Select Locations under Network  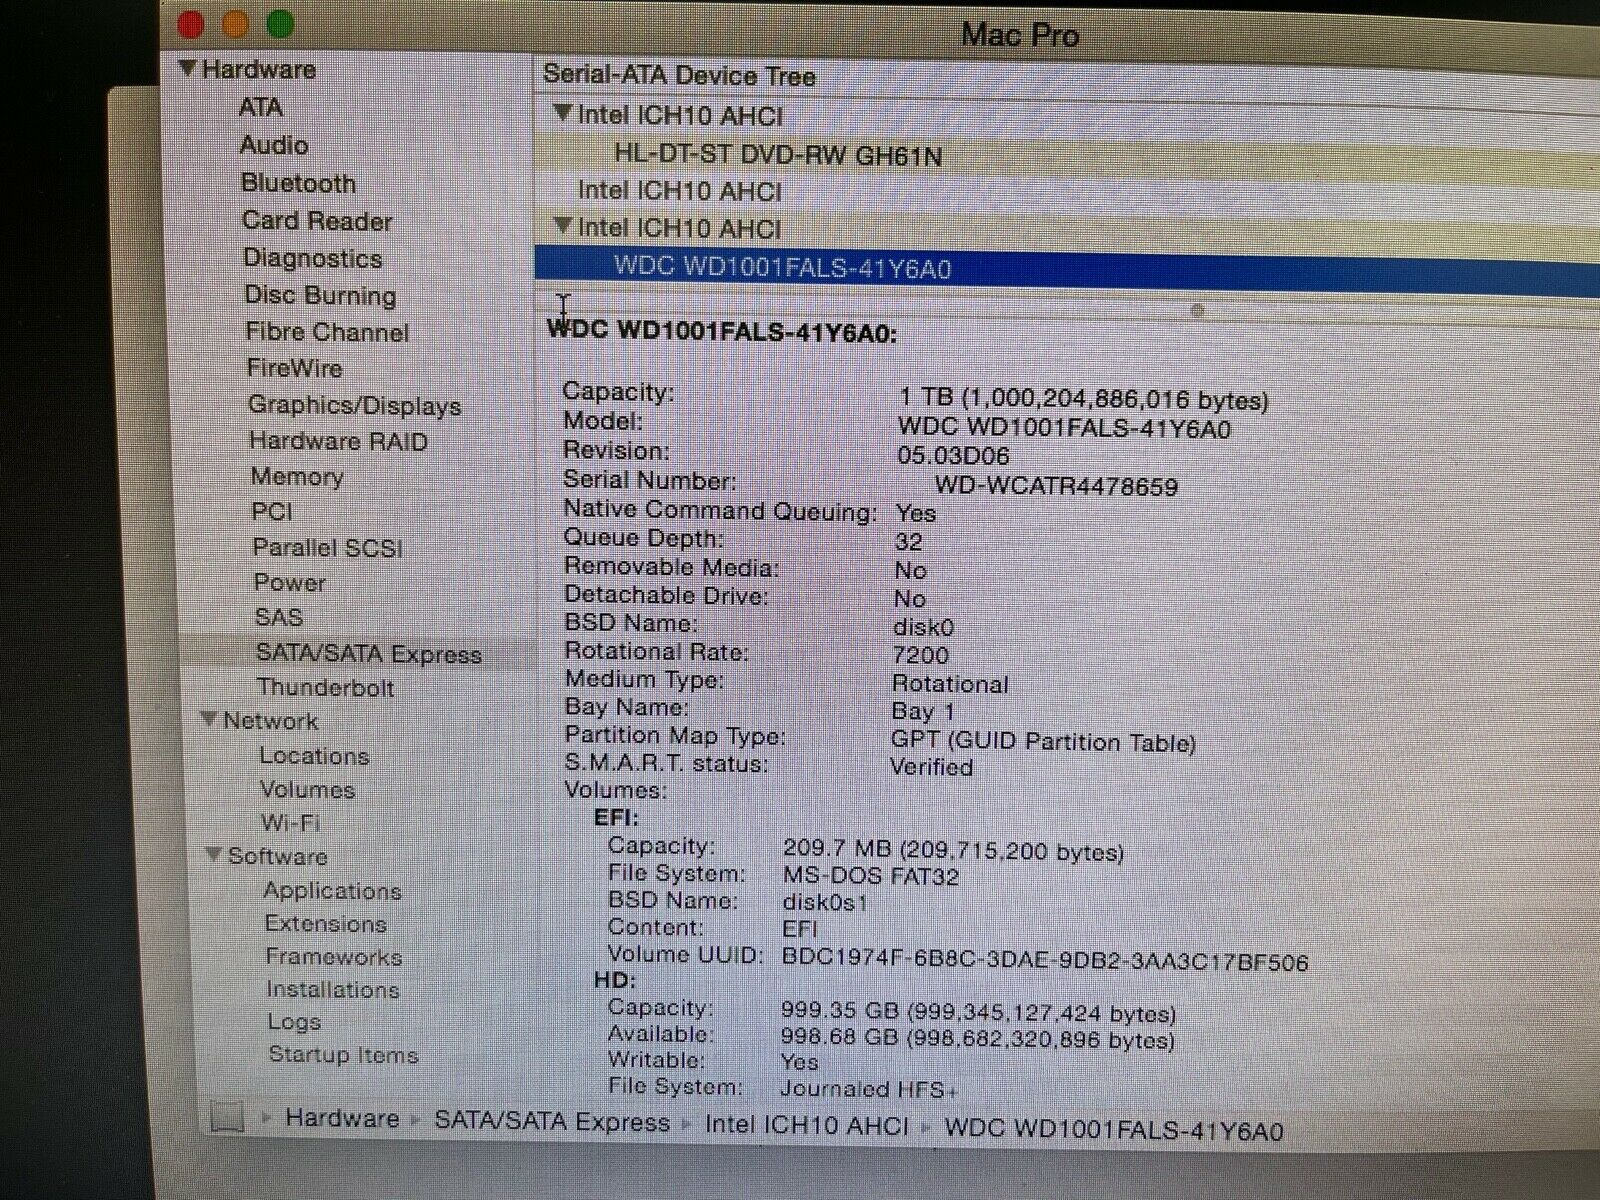coord(314,756)
